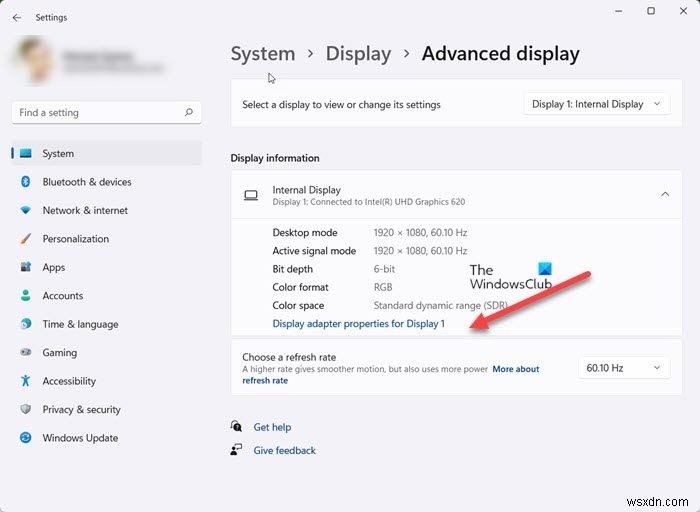Click the Bit depth value 6-bit
Viewport: 700px width, 512px height.
pyautogui.click(x=384, y=269)
